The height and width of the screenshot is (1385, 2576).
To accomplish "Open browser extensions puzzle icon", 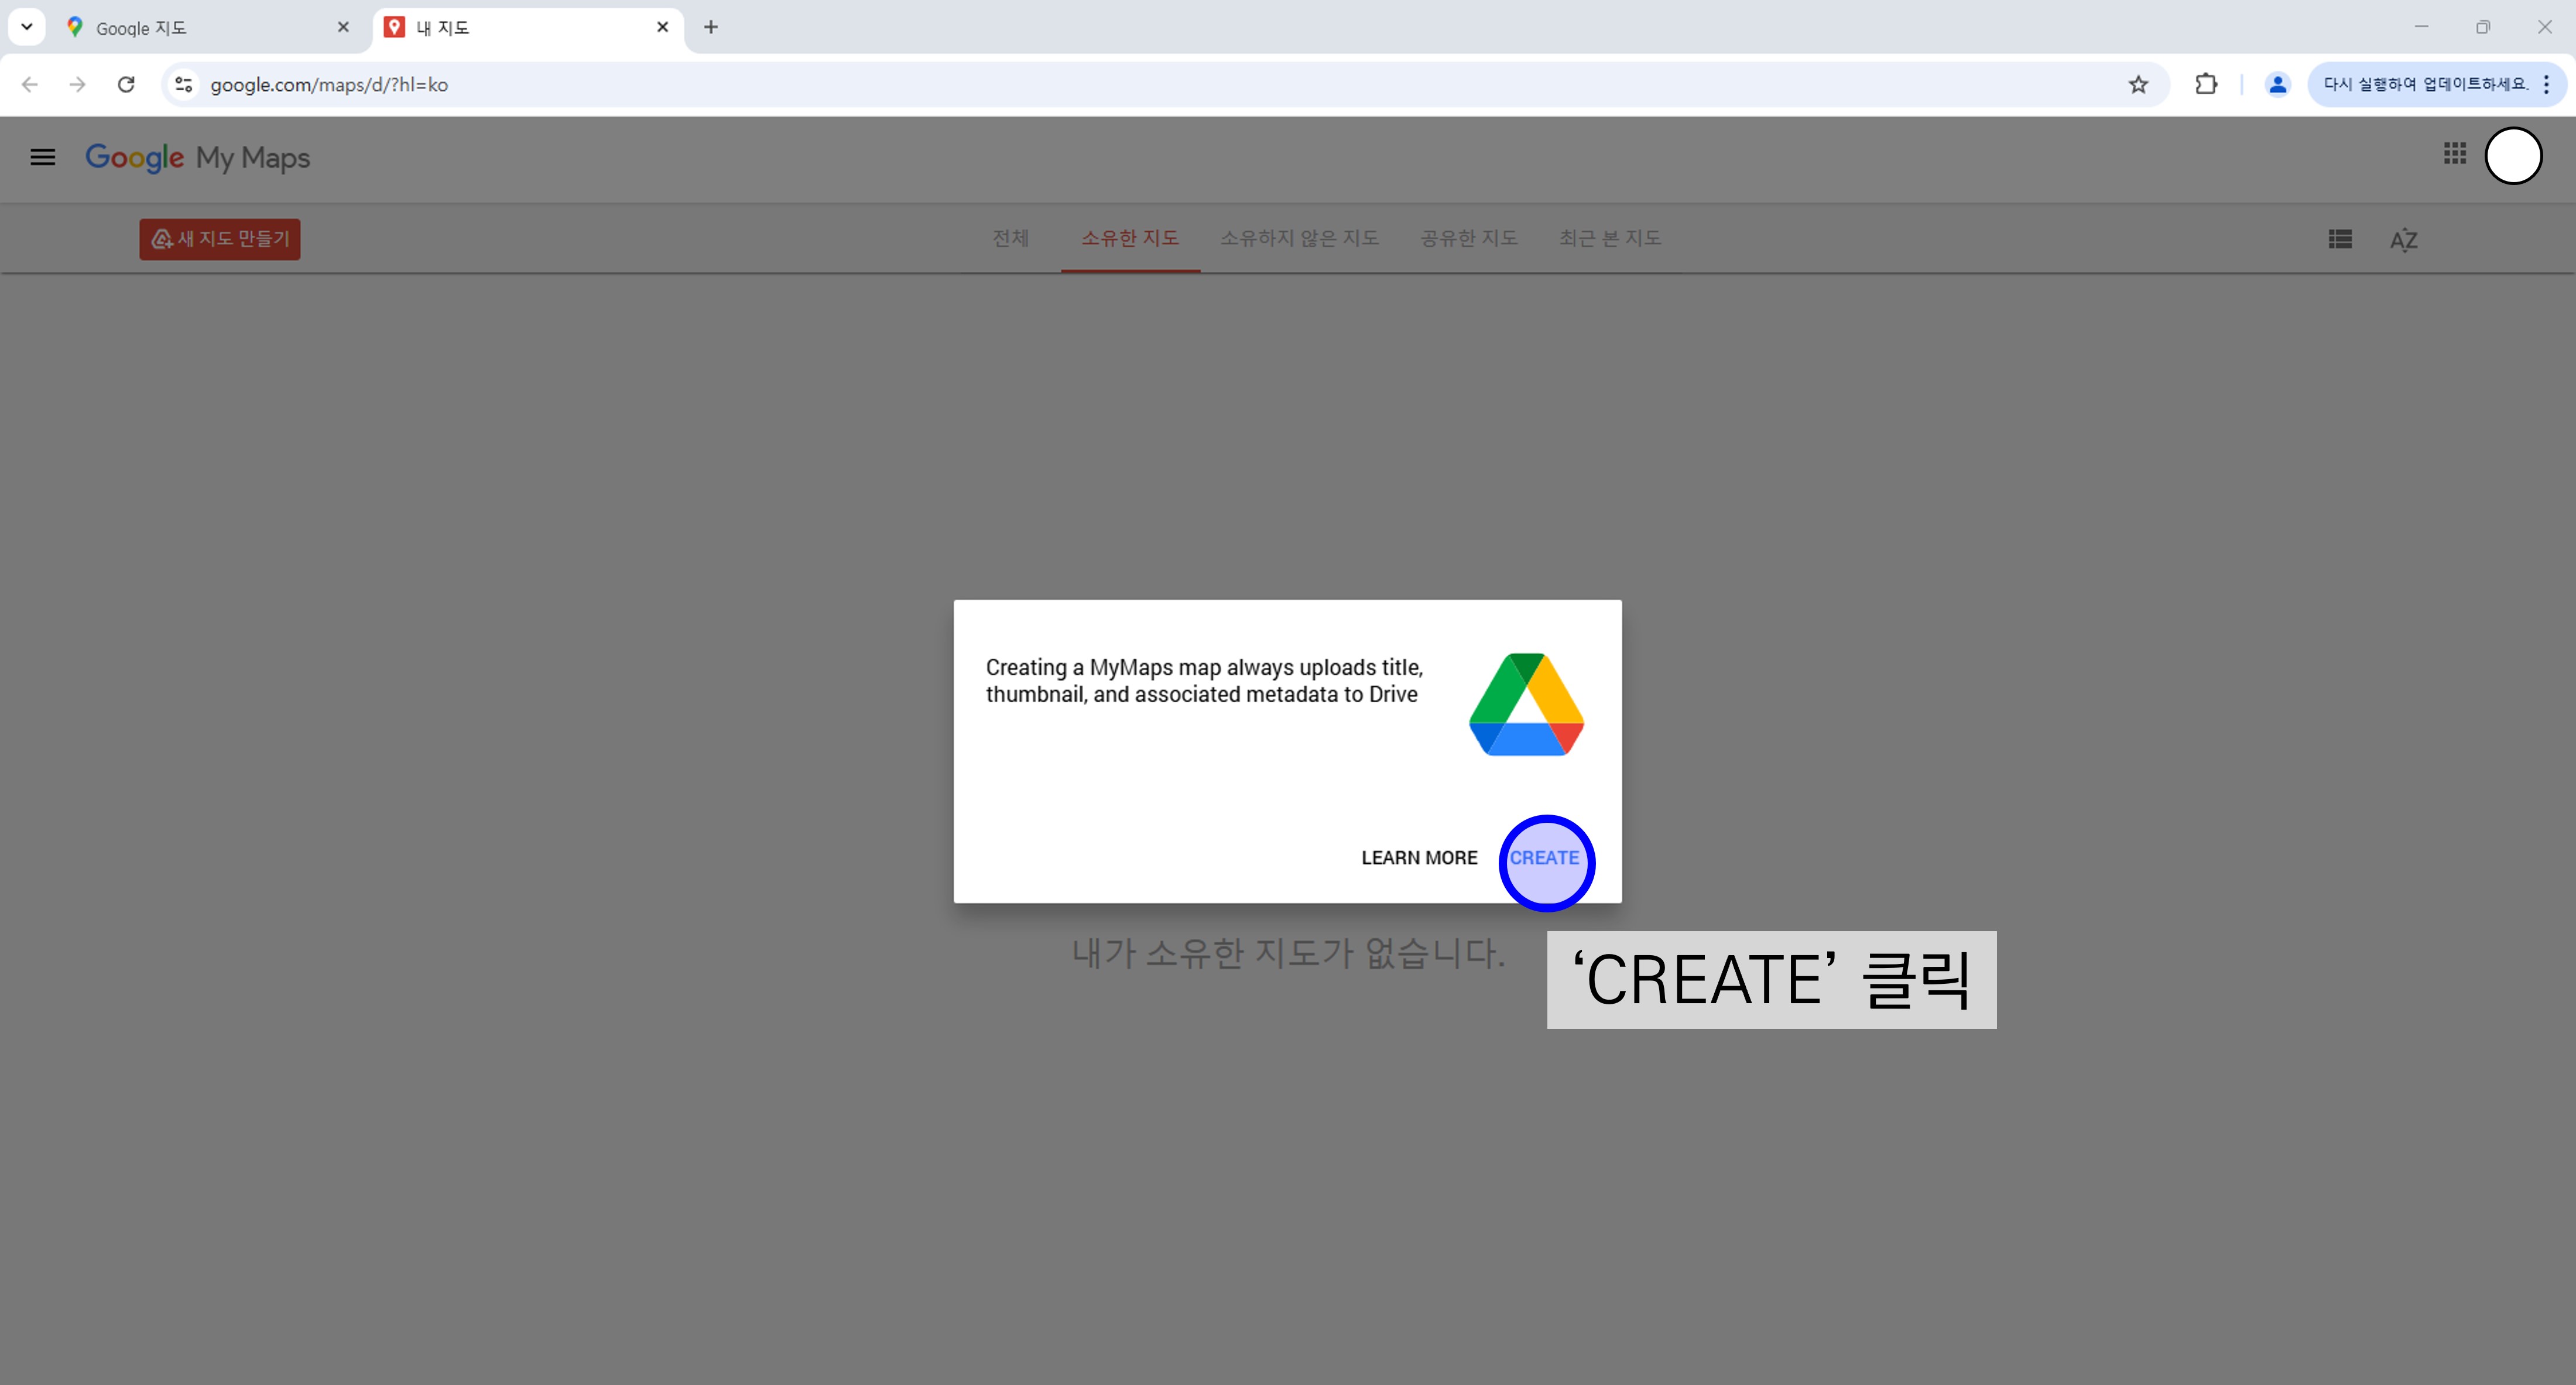I will tap(2206, 85).
